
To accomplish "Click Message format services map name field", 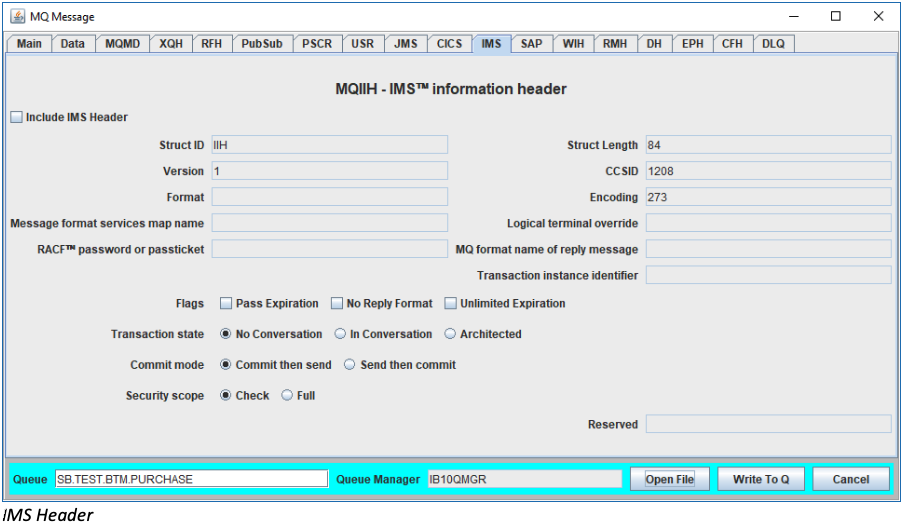I will 330,223.
